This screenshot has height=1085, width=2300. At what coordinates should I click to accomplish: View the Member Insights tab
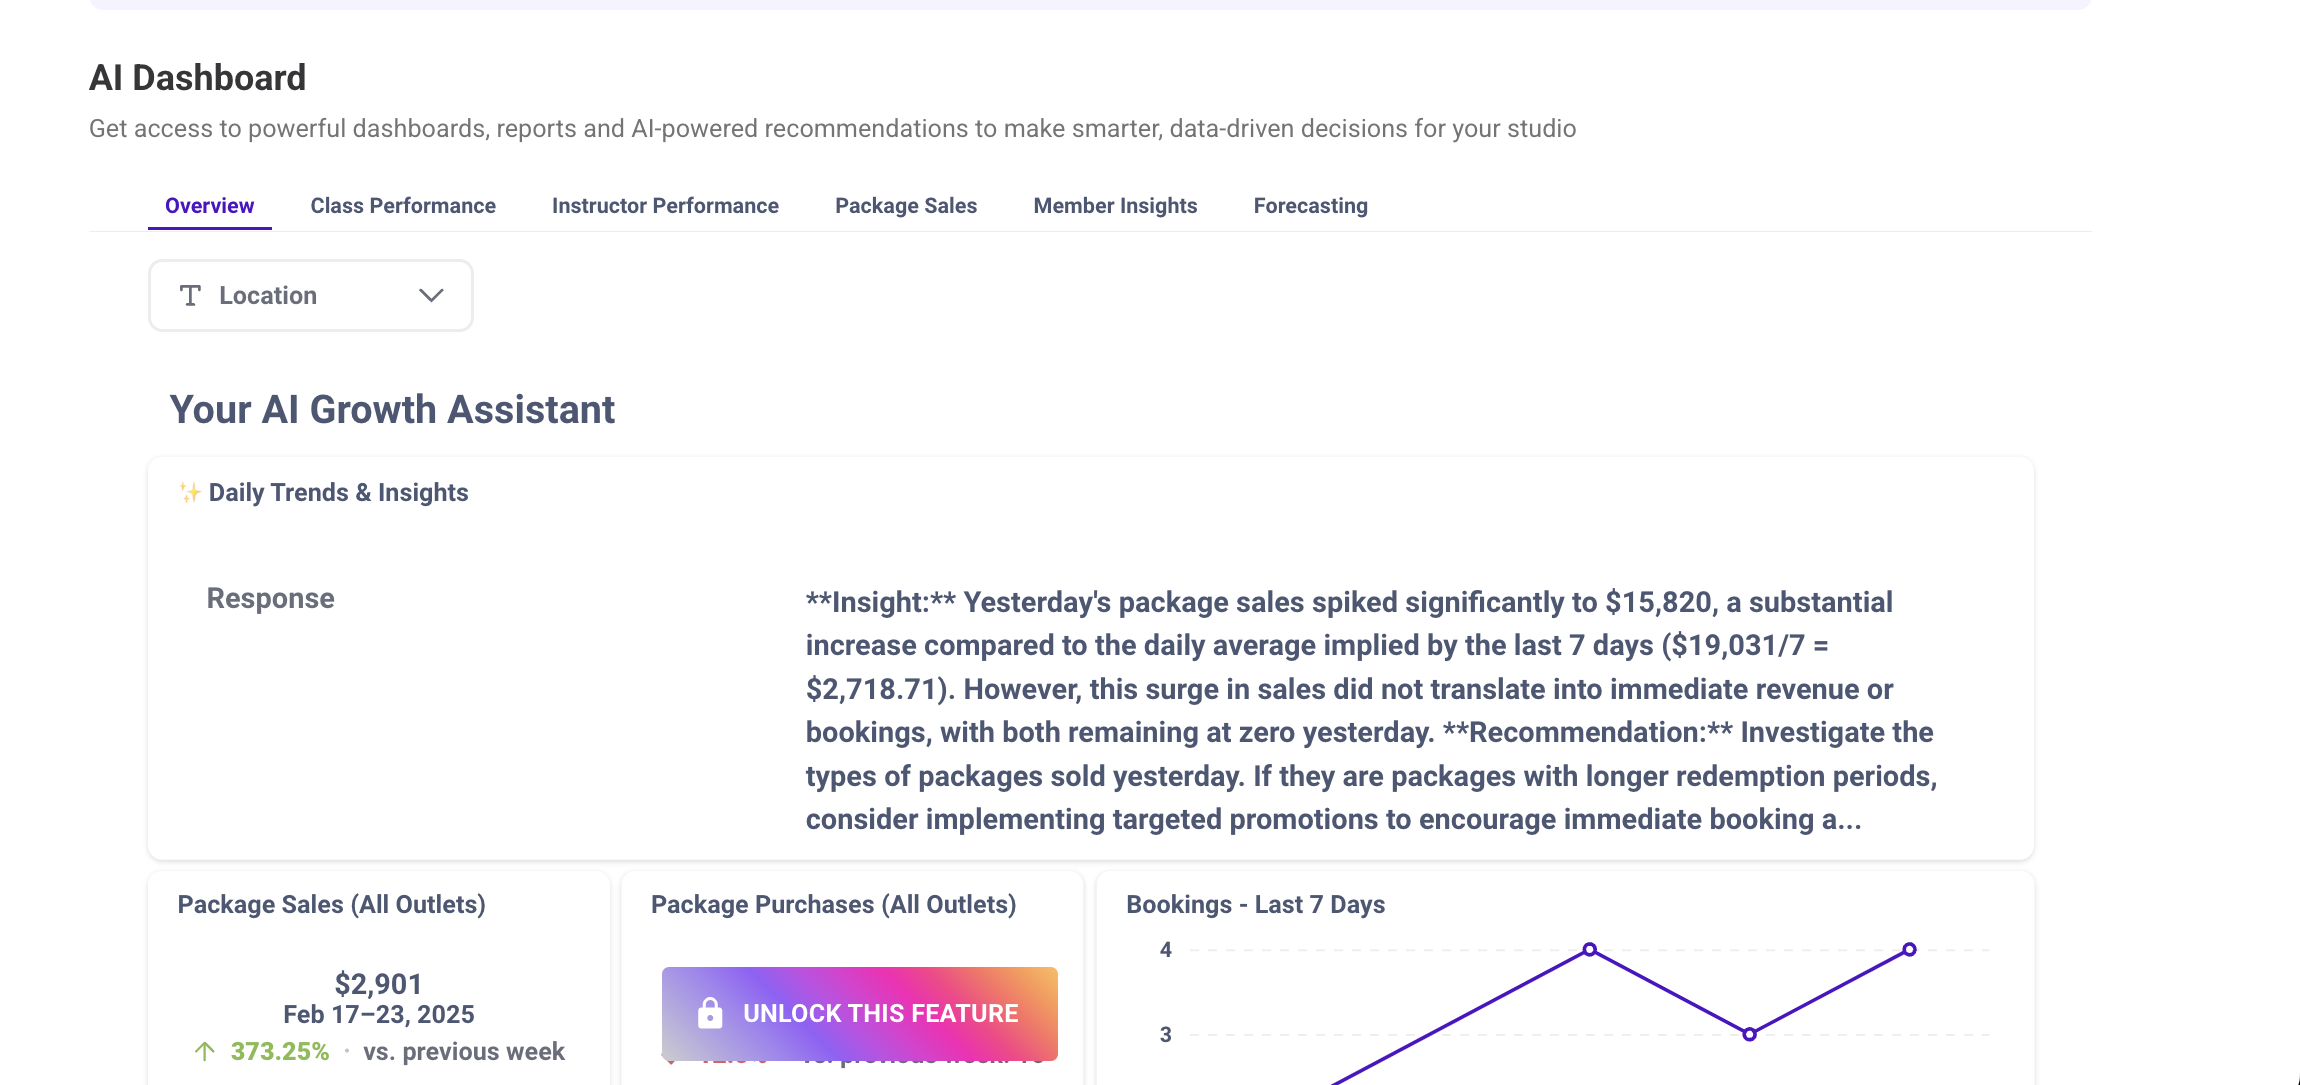1115,206
